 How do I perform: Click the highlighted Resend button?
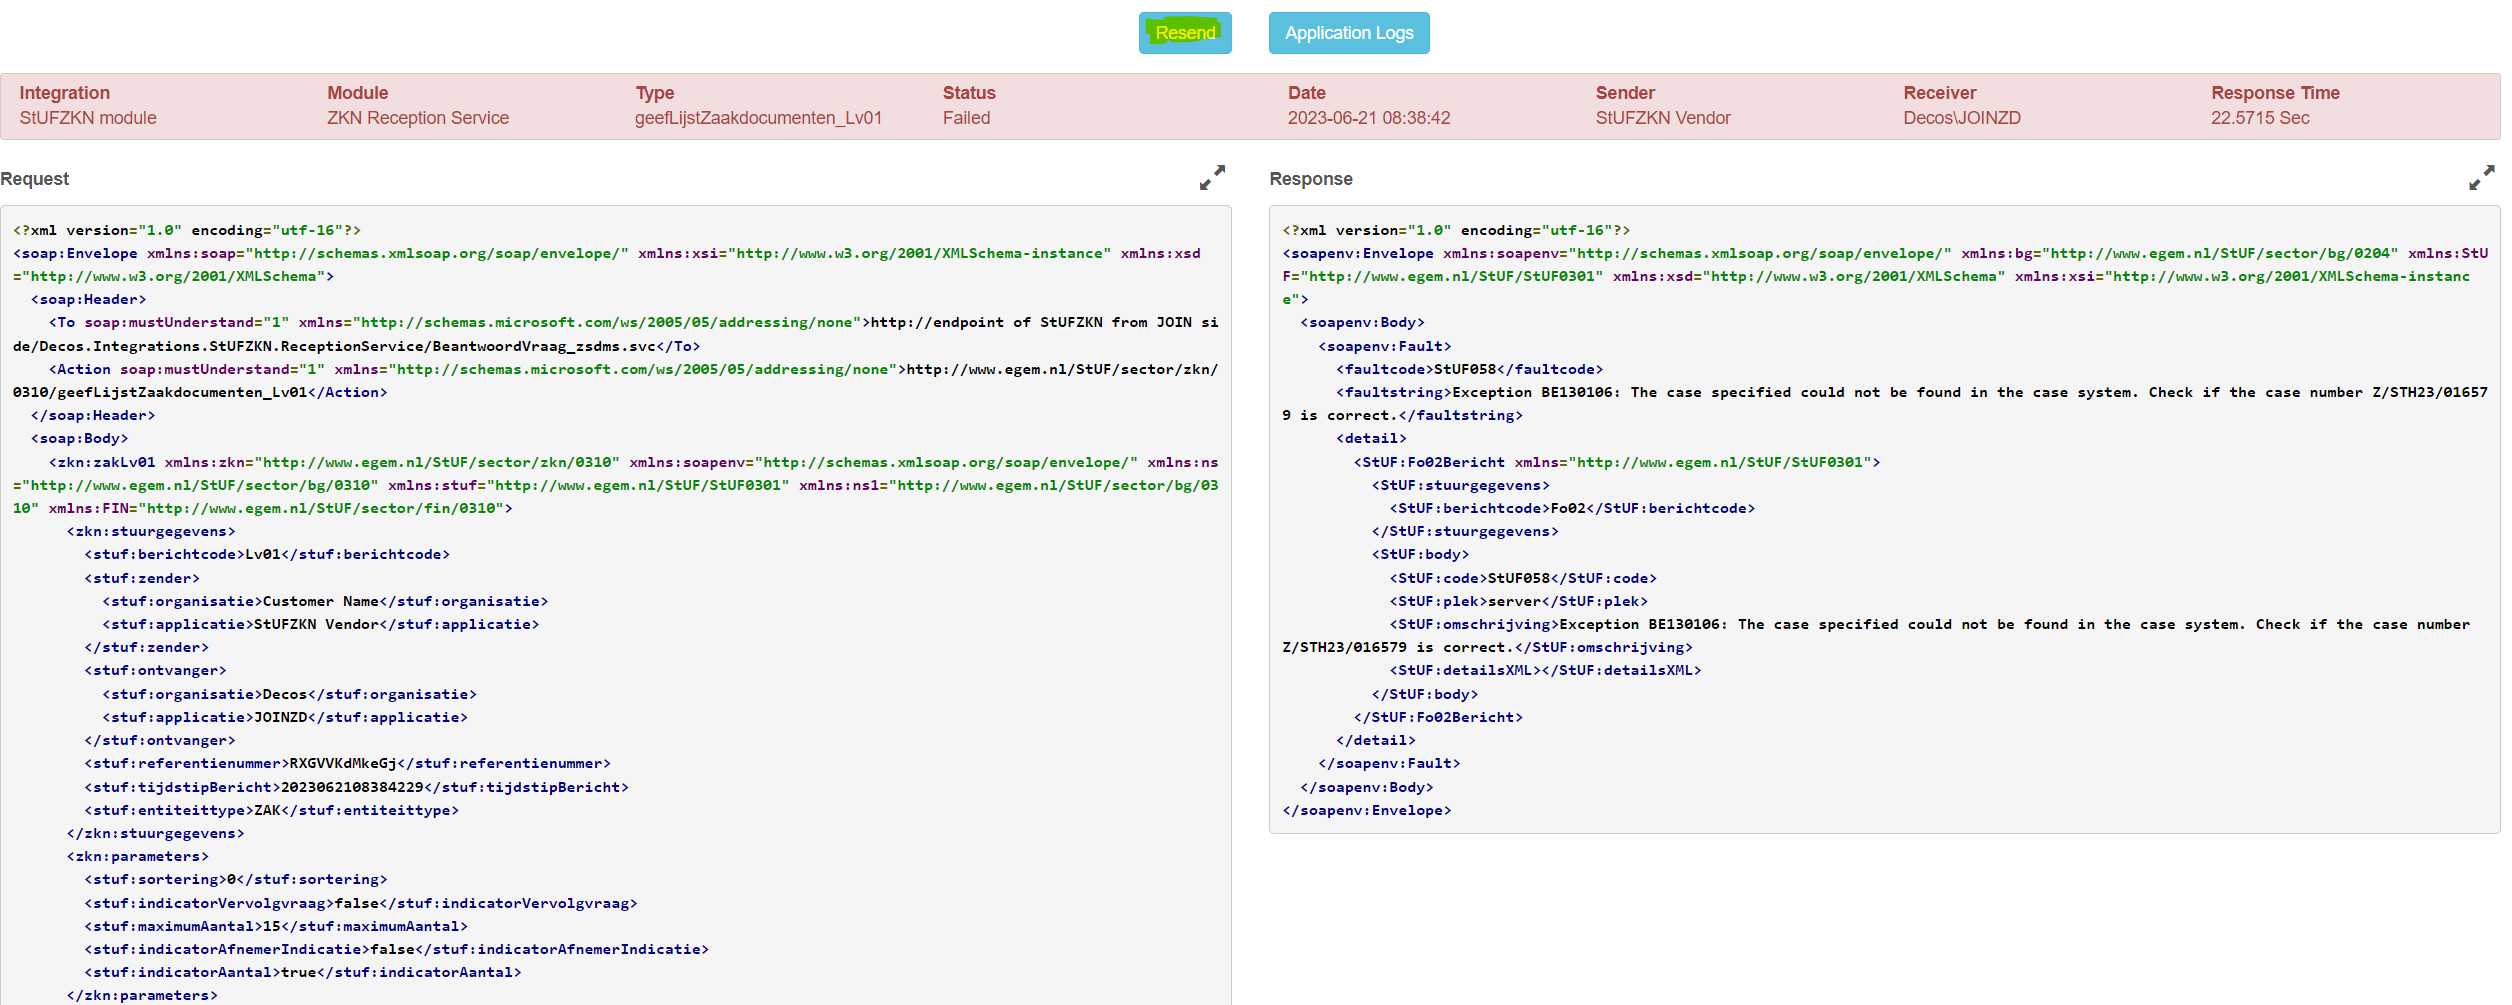point(1185,33)
